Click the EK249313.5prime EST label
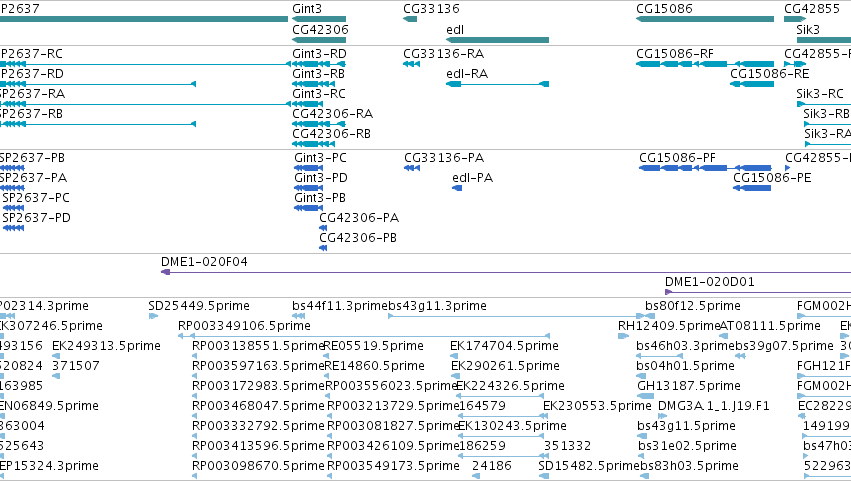 106,346
